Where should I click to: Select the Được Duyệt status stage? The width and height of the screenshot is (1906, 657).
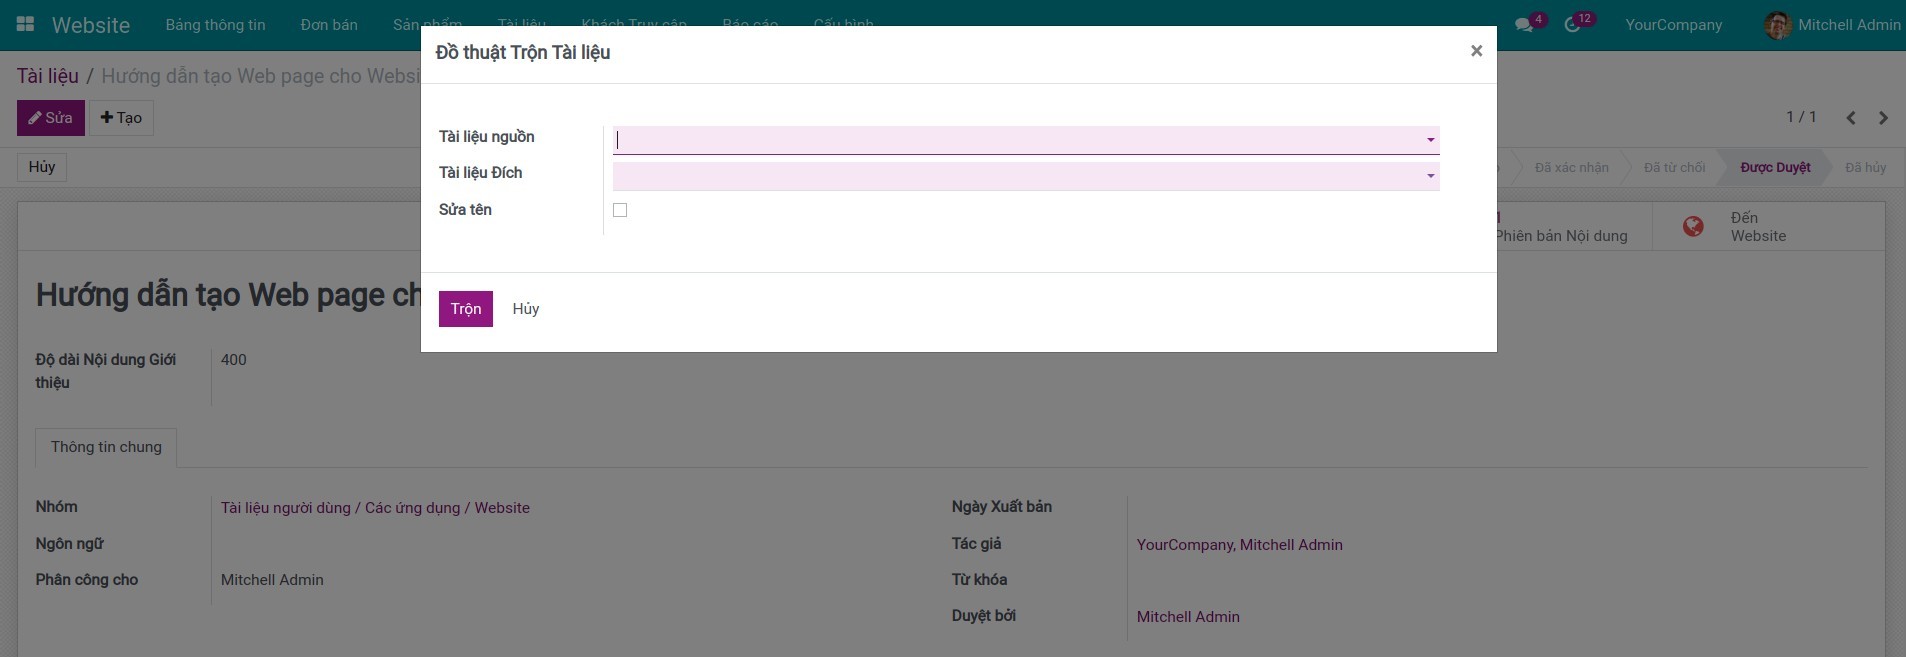[x=1775, y=167]
